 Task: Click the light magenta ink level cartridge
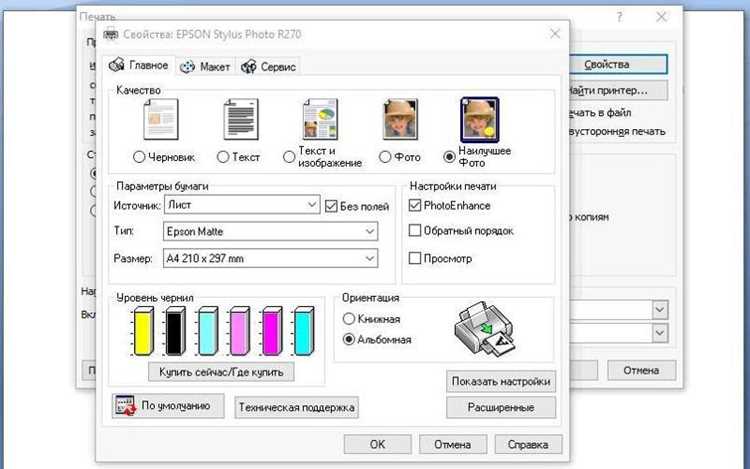[x=239, y=331]
